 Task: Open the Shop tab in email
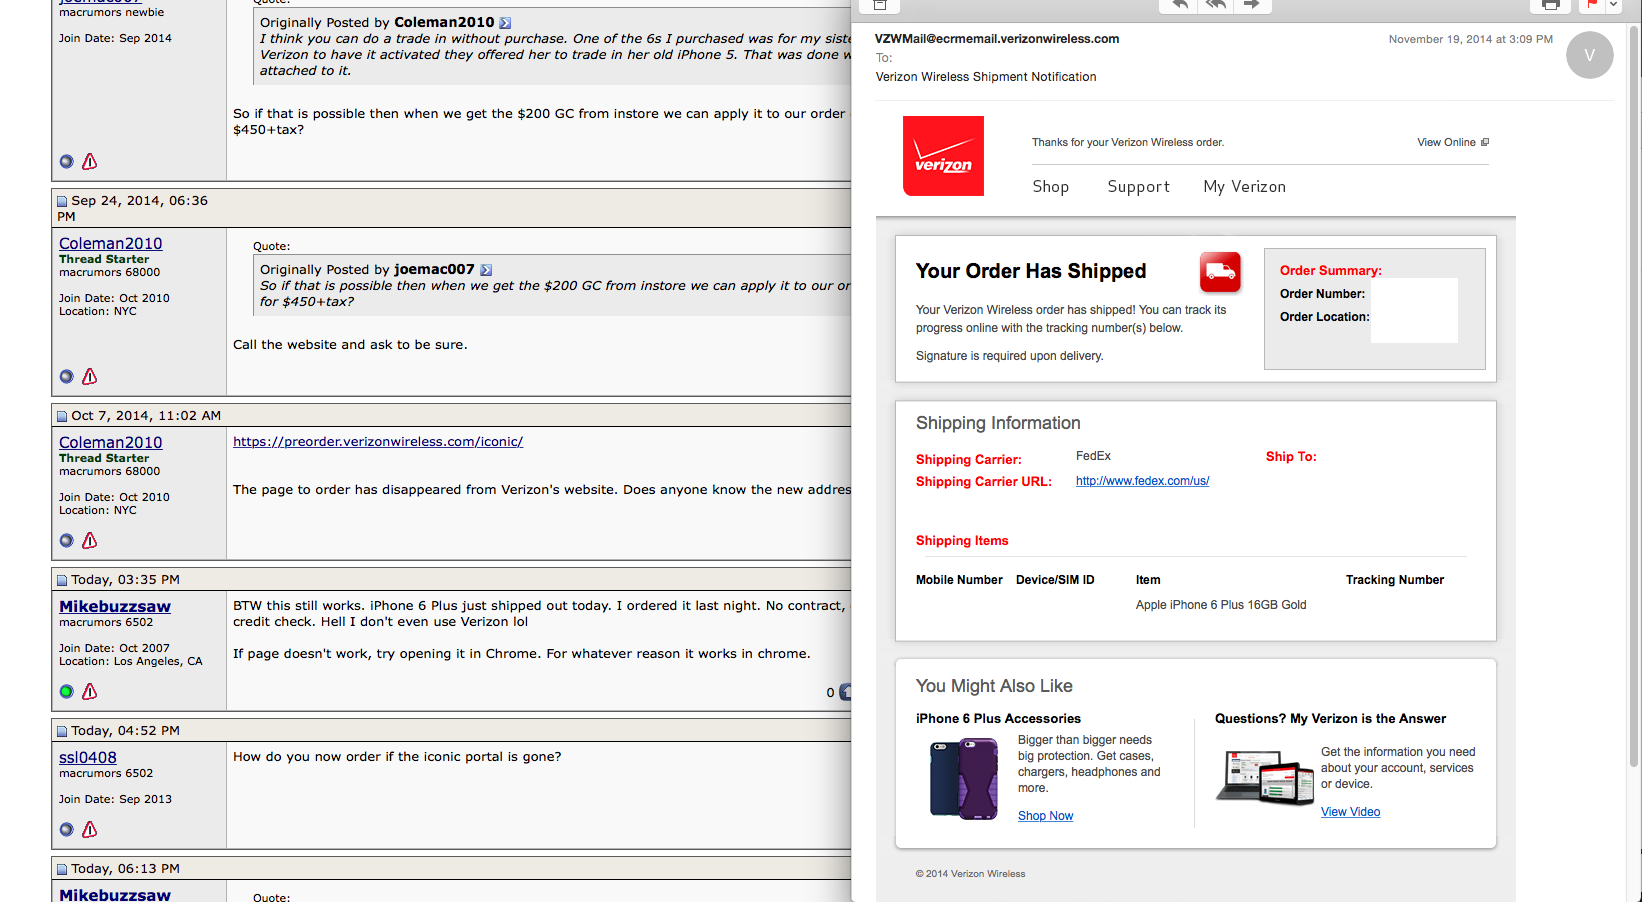coord(1050,187)
